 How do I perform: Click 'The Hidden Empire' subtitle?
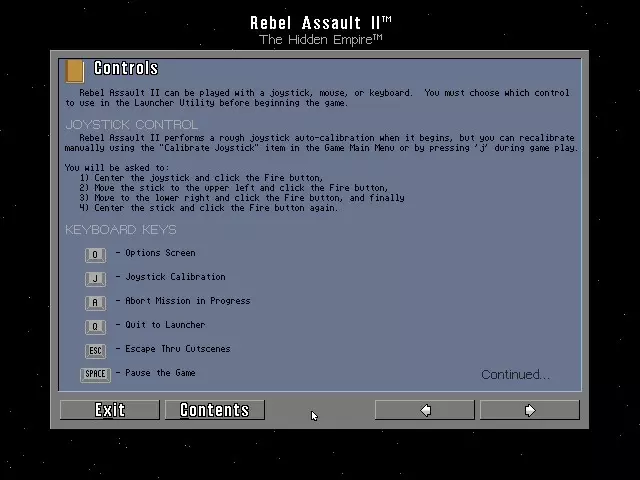tap(321, 40)
